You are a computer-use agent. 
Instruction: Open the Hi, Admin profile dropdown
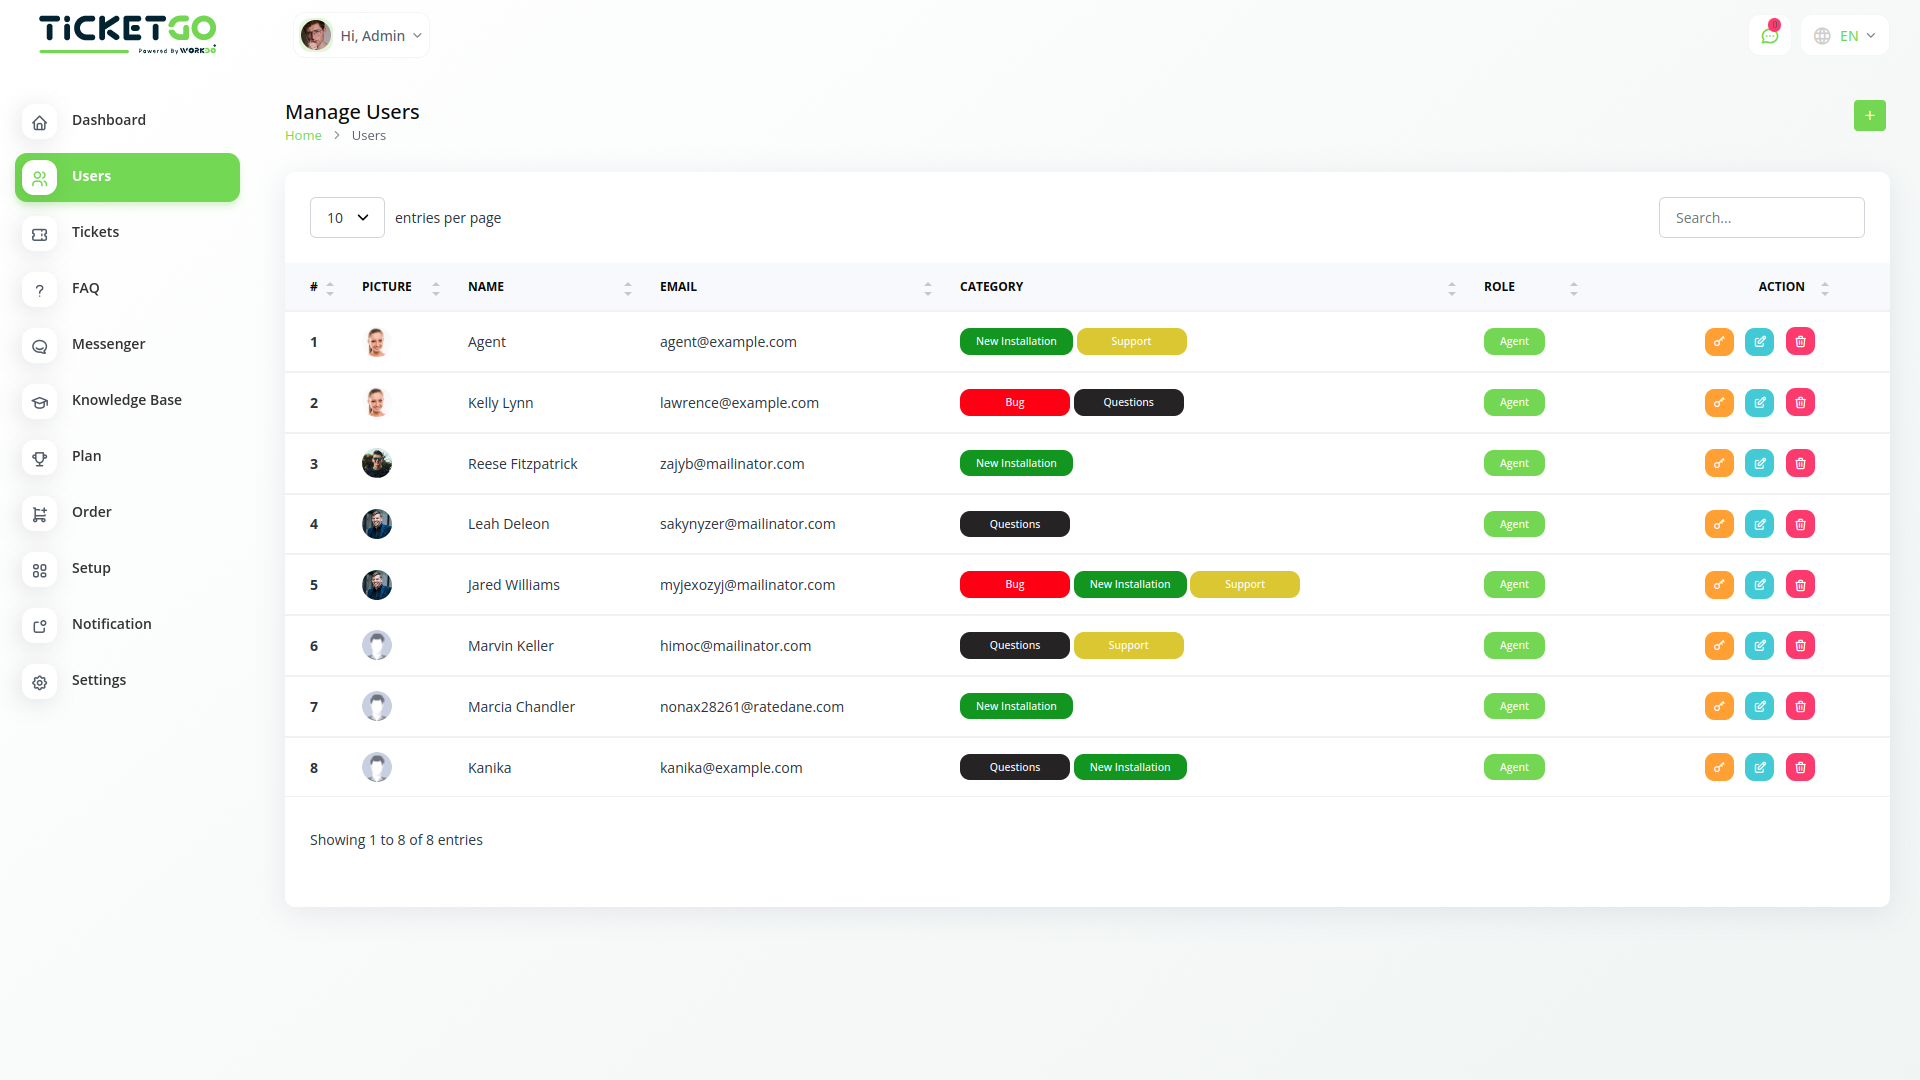pos(362,36)
